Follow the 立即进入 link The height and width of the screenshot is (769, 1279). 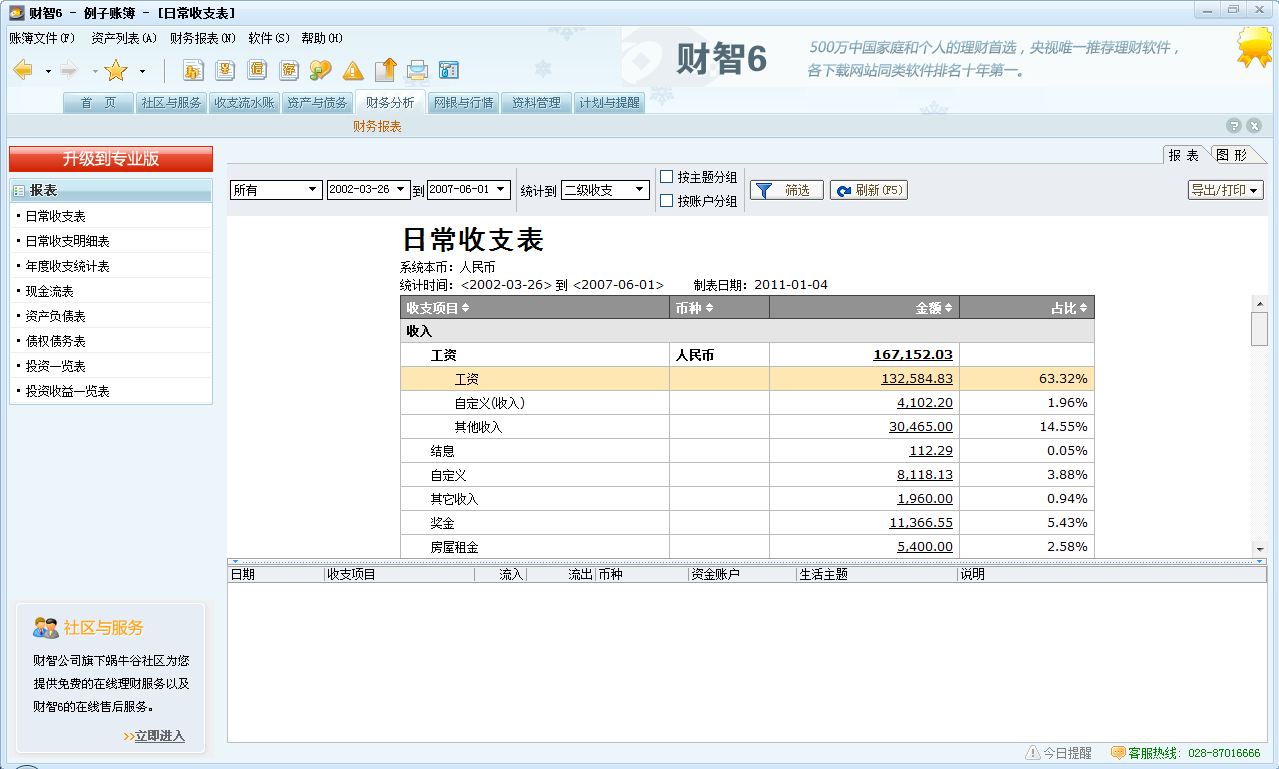click(x=160, y=736)
